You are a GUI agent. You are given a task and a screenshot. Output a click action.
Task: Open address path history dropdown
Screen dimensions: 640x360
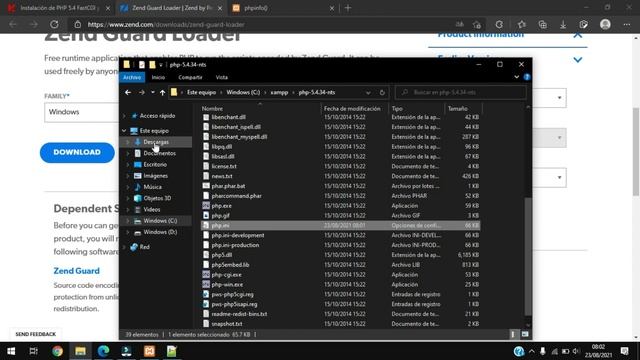pyautogui.click(x=368, y=93)
